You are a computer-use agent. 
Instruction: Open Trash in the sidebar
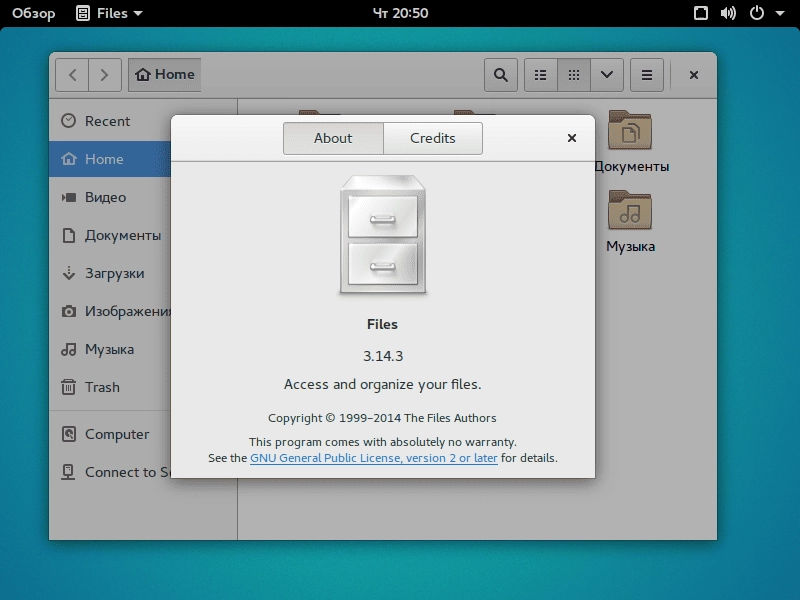110,387
